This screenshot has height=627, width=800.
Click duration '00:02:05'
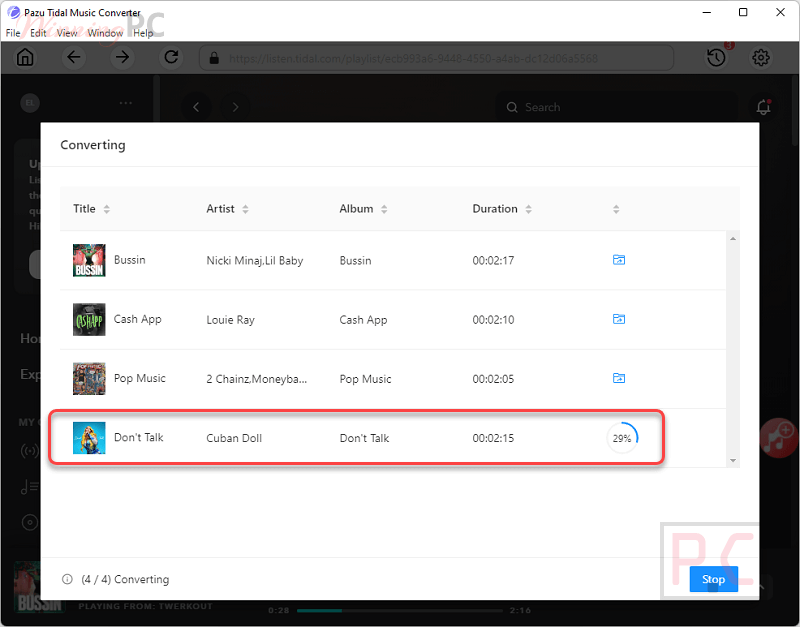coord(493,379)
